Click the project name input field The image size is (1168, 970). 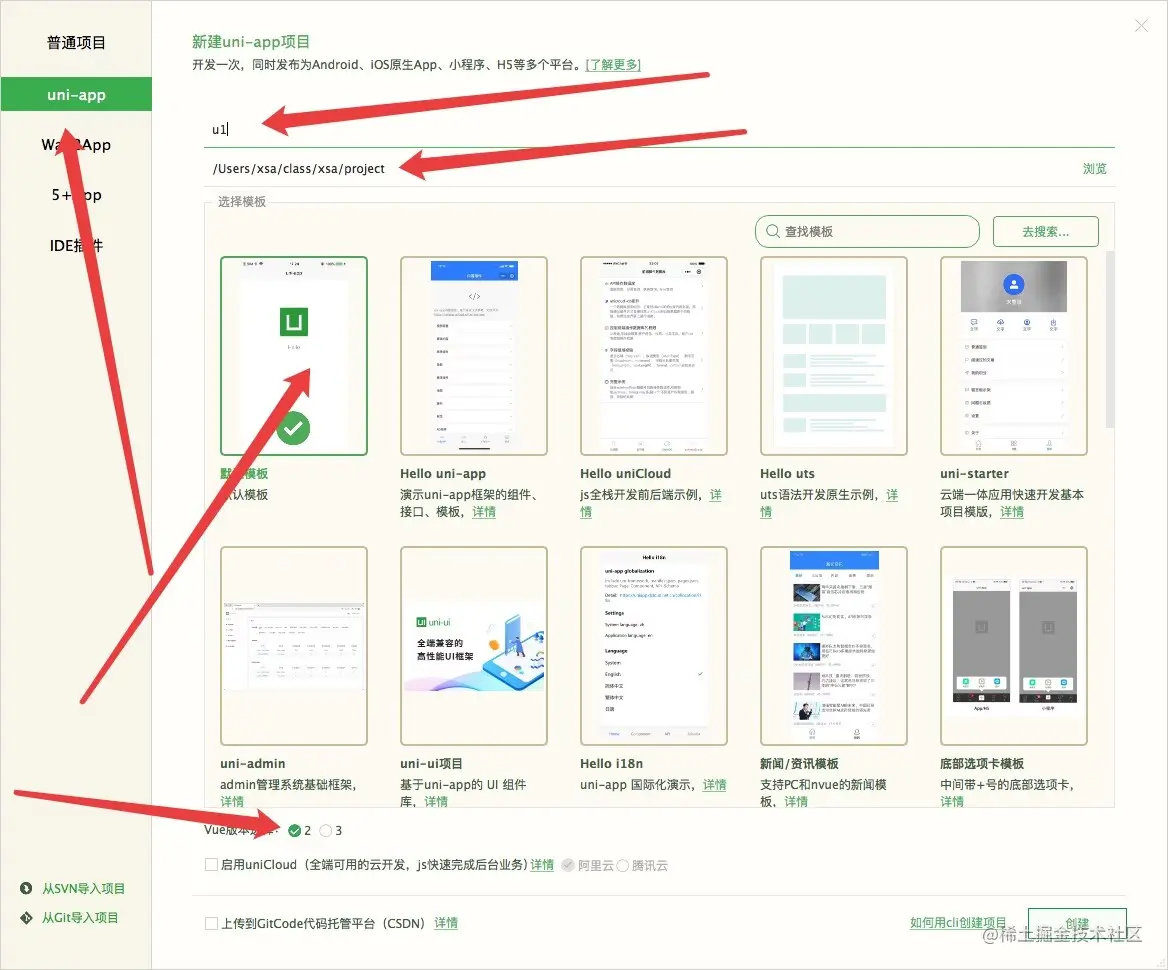(x=659, y=130)
